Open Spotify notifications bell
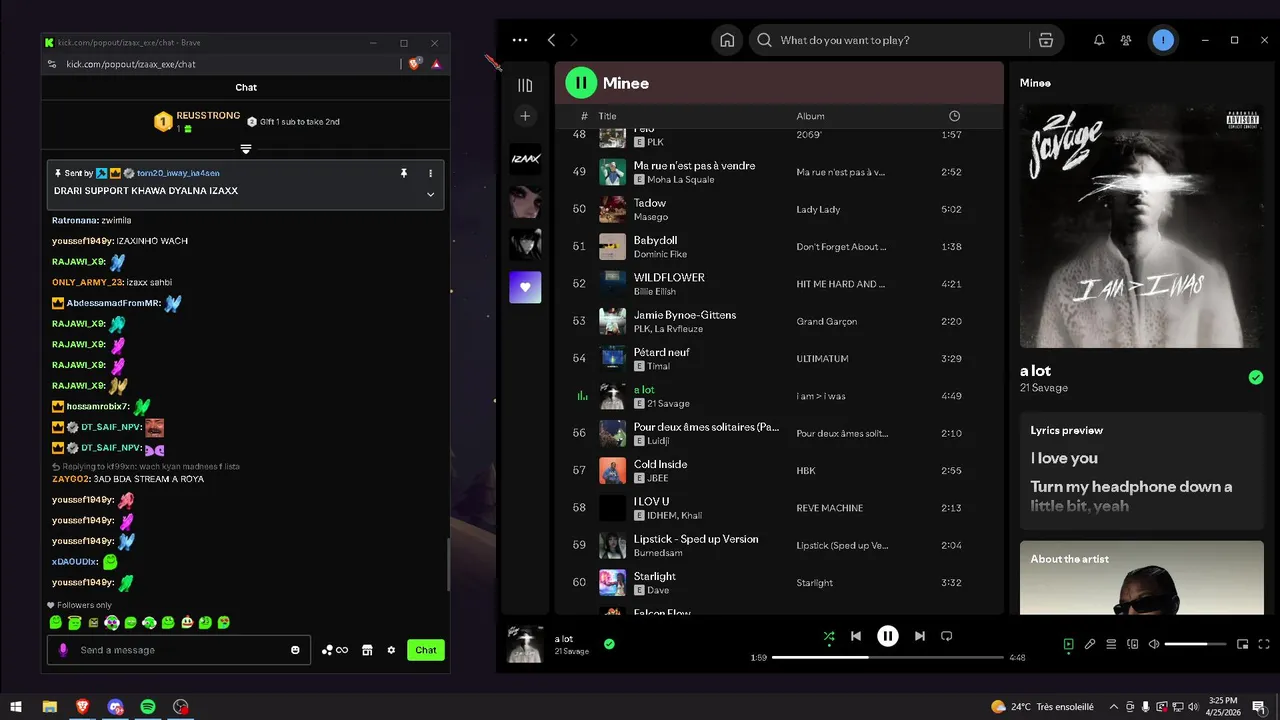This screenshot has width=1280, height=720. click(x=1099, y=40)
